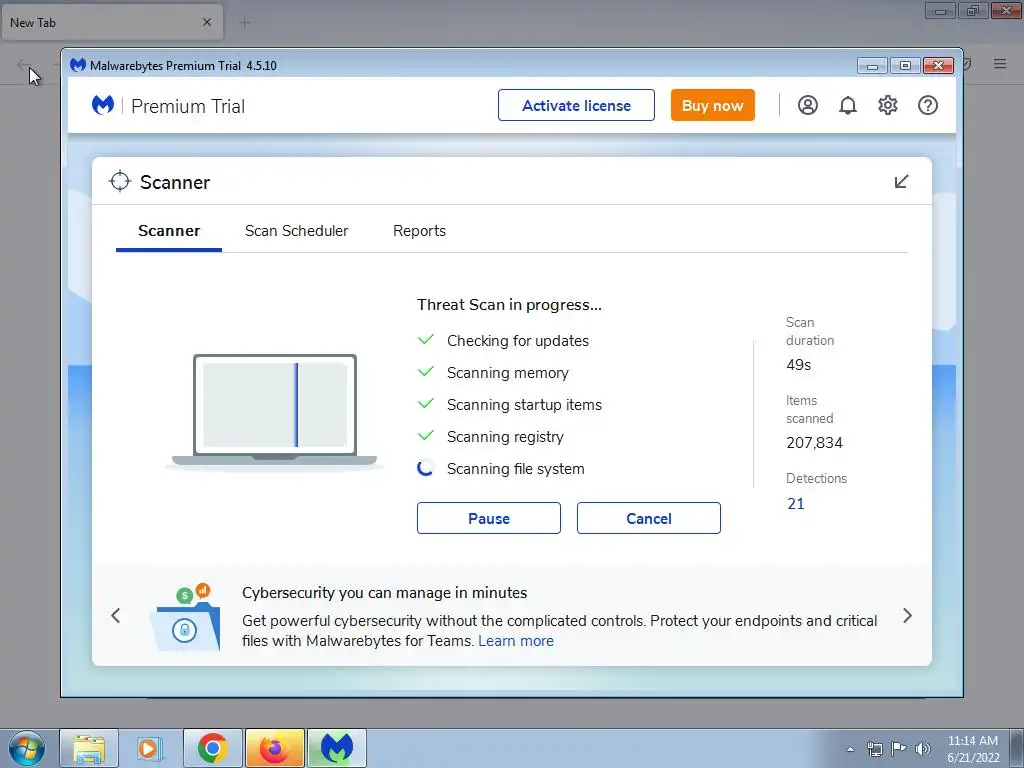The height and width of the screenshot is (768, 1024).
Task: Click the scanning spinner beside file system
Action: click(x=425, y=468)
